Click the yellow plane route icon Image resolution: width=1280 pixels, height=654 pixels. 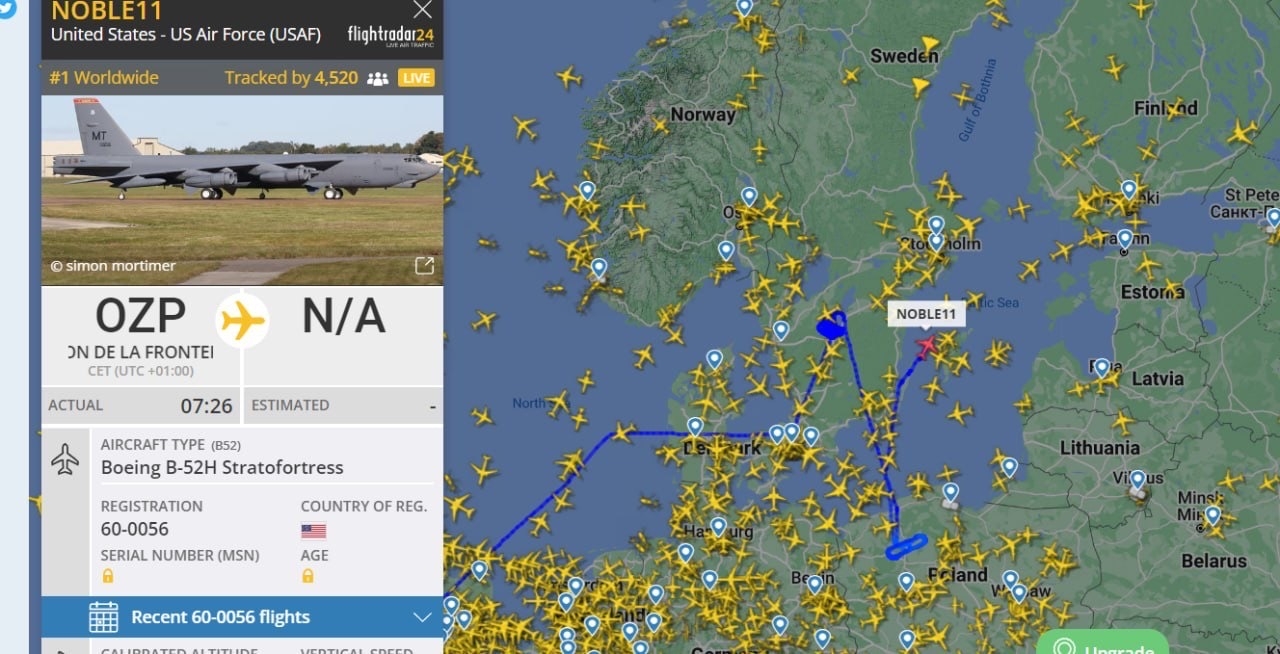coord(242,321)
